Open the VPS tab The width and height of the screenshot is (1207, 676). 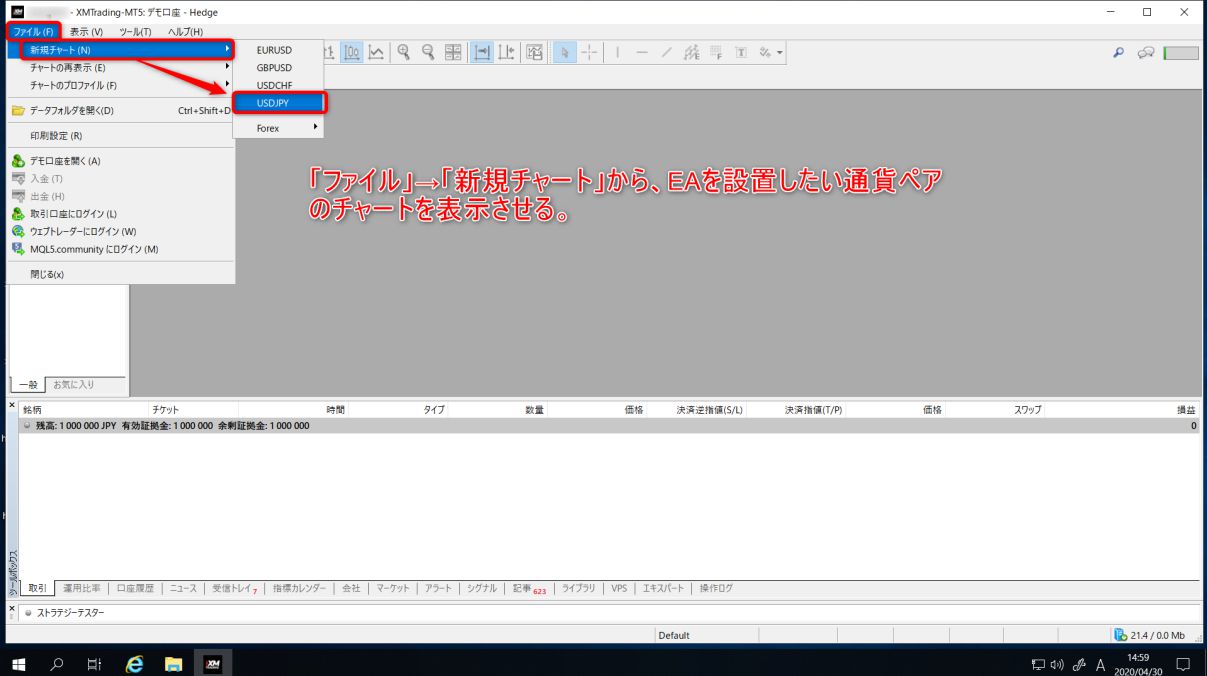(619, 589)
